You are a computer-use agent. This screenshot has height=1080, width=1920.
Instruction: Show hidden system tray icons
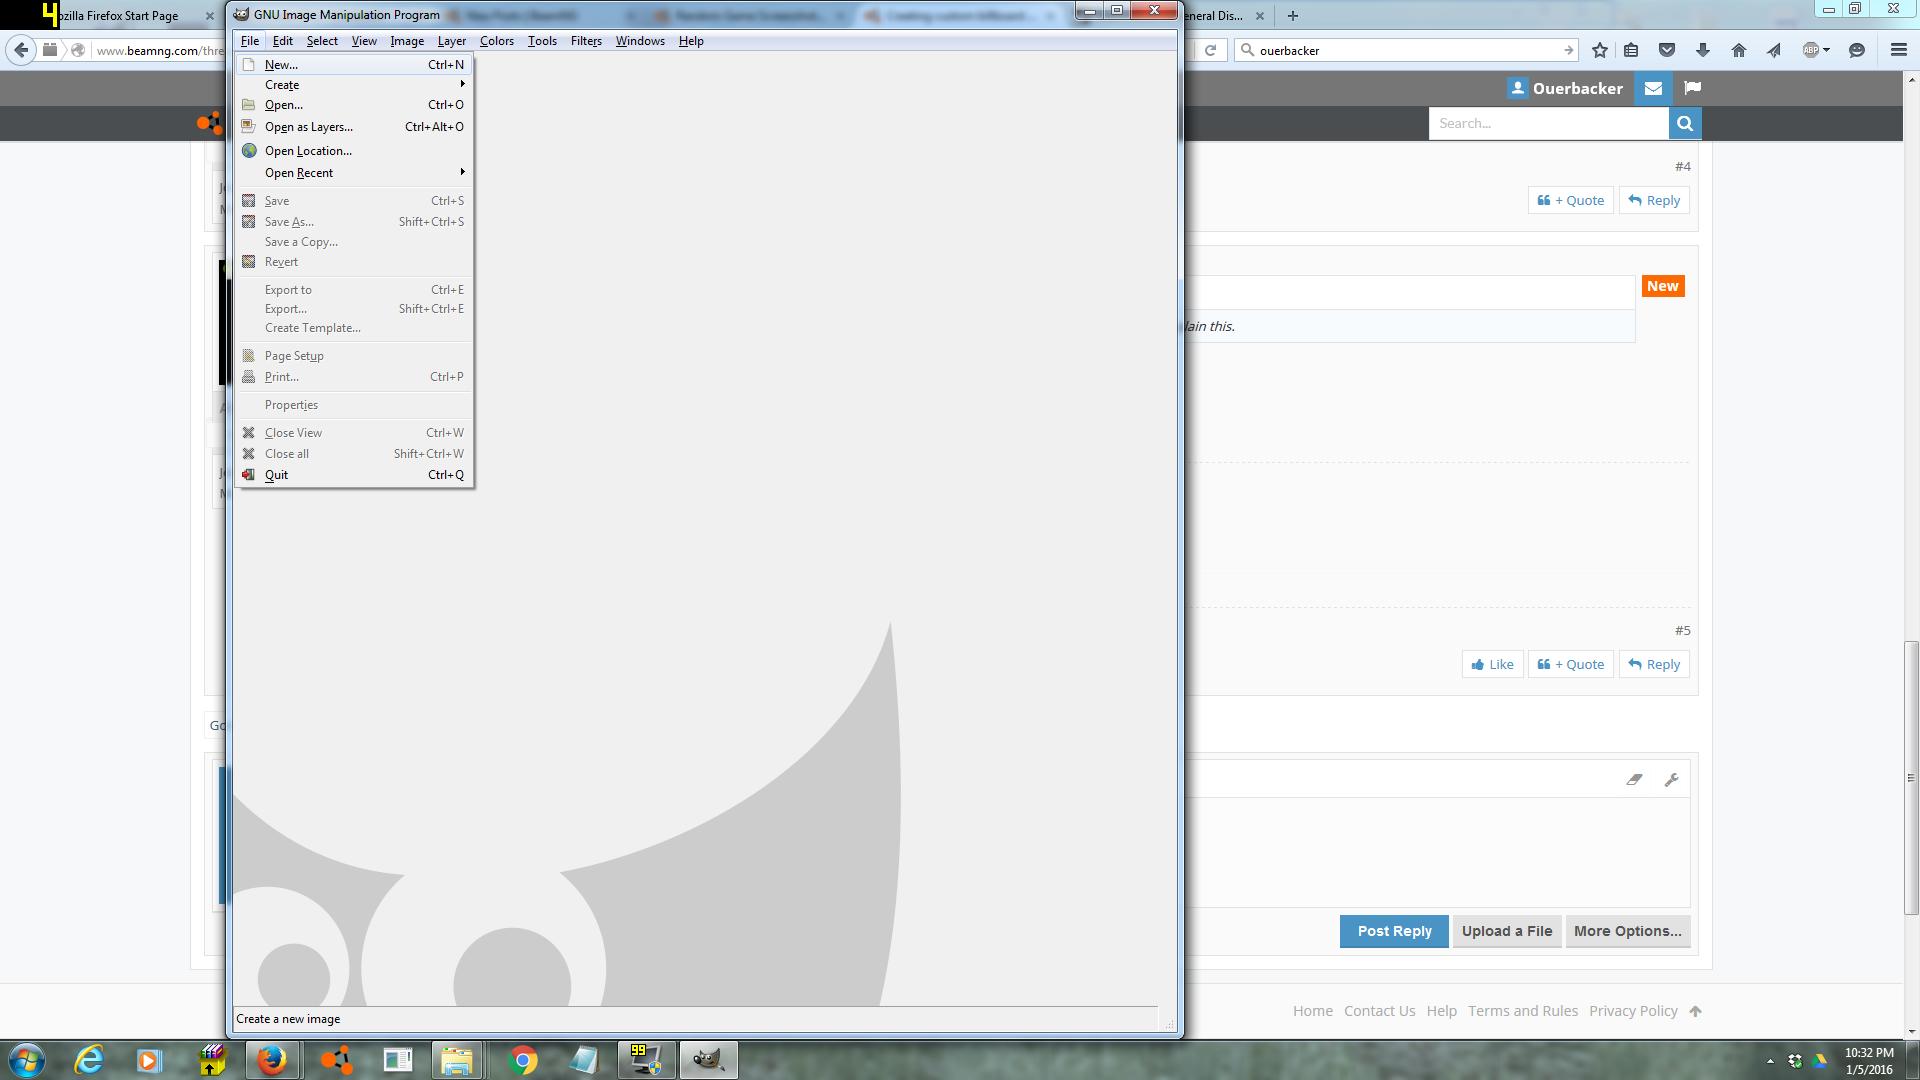[x=1770, y=1061]
